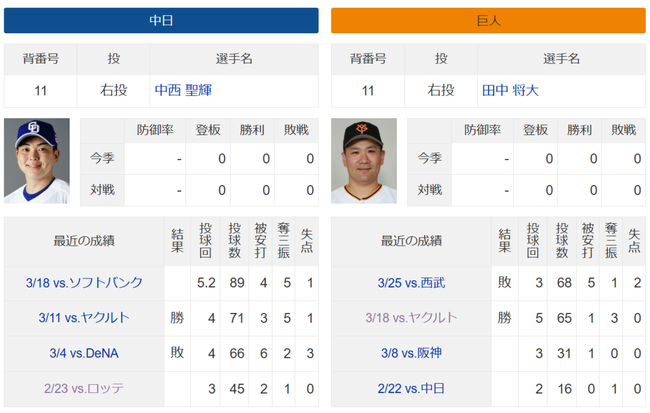Open player page for 中西 聖輝

[183, 90]
